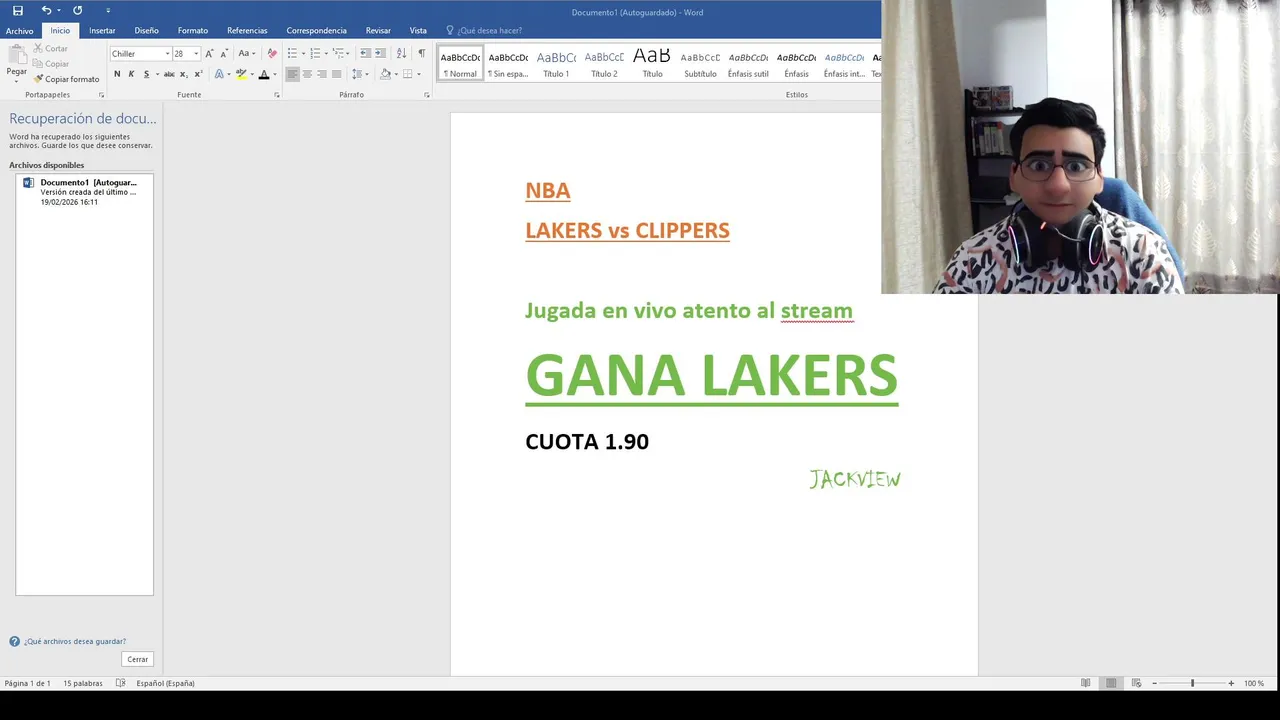1280x720 pixels.
Task: Copy the selection with Copiar
Action: coord(52,64)
